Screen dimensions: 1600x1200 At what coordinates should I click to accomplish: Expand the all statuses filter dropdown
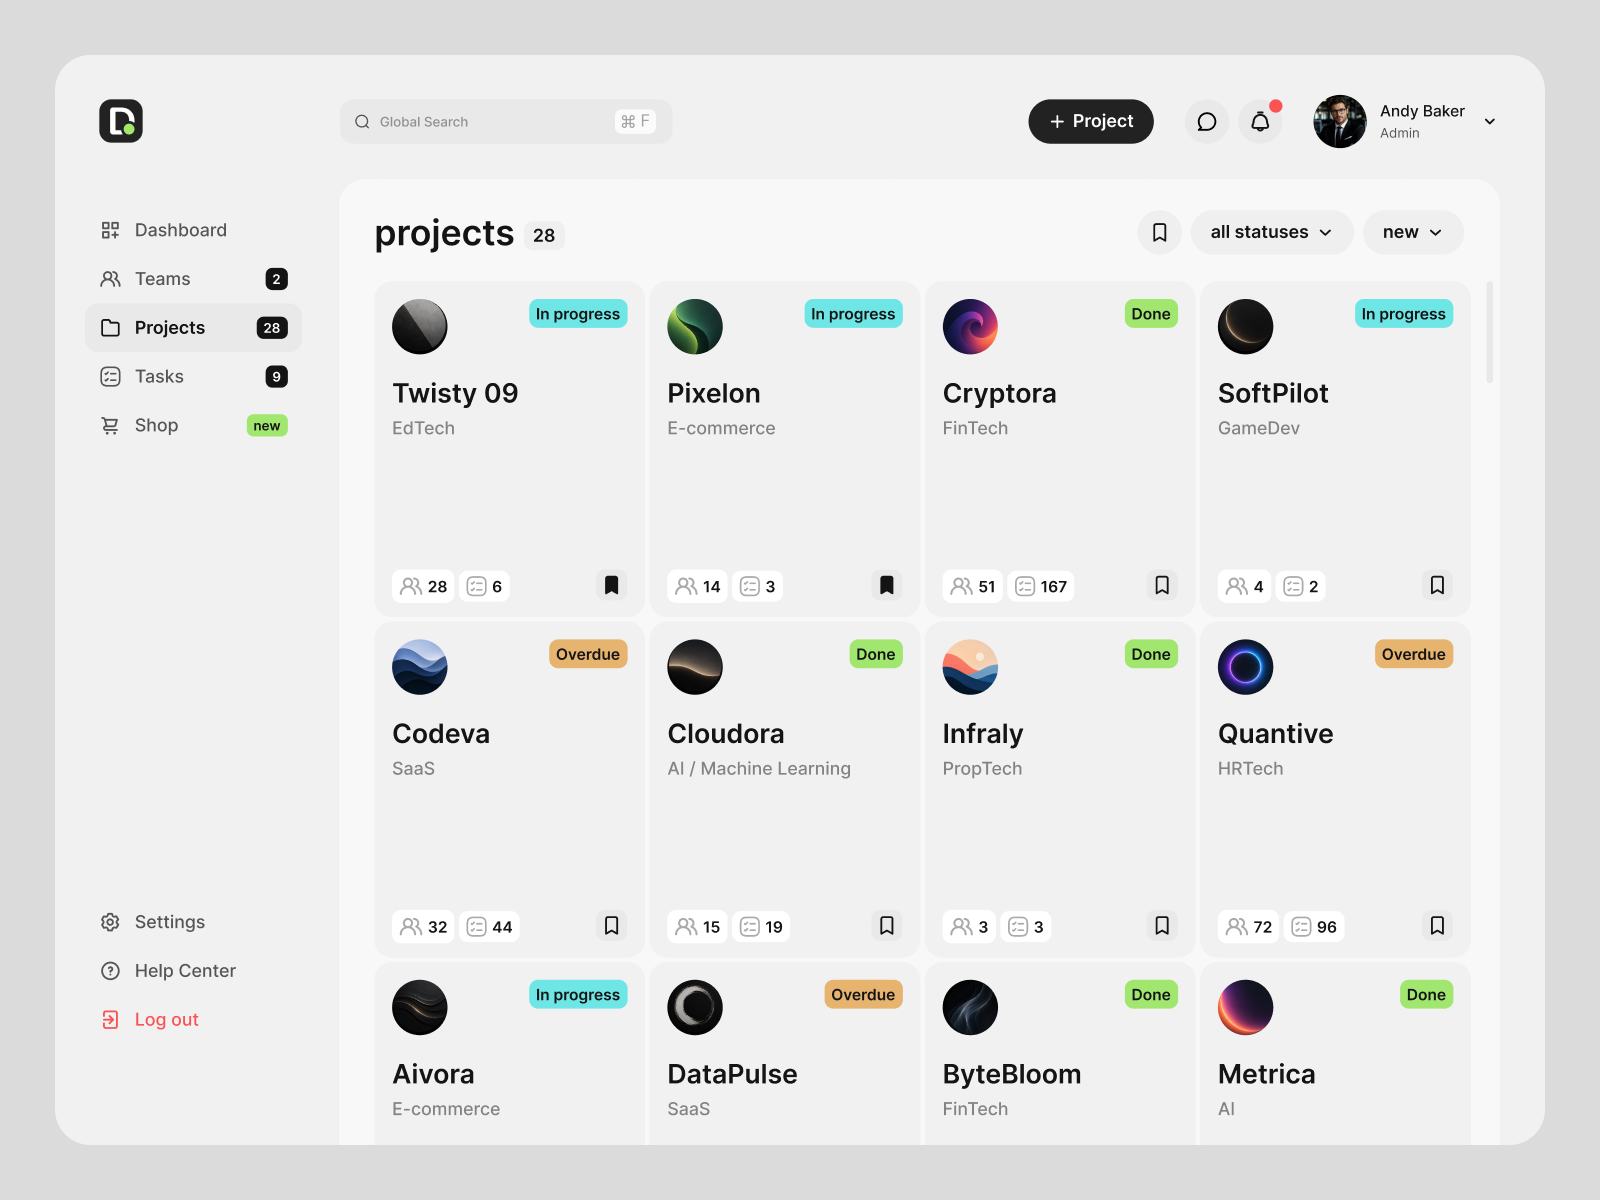click(x=1271, y=232)
